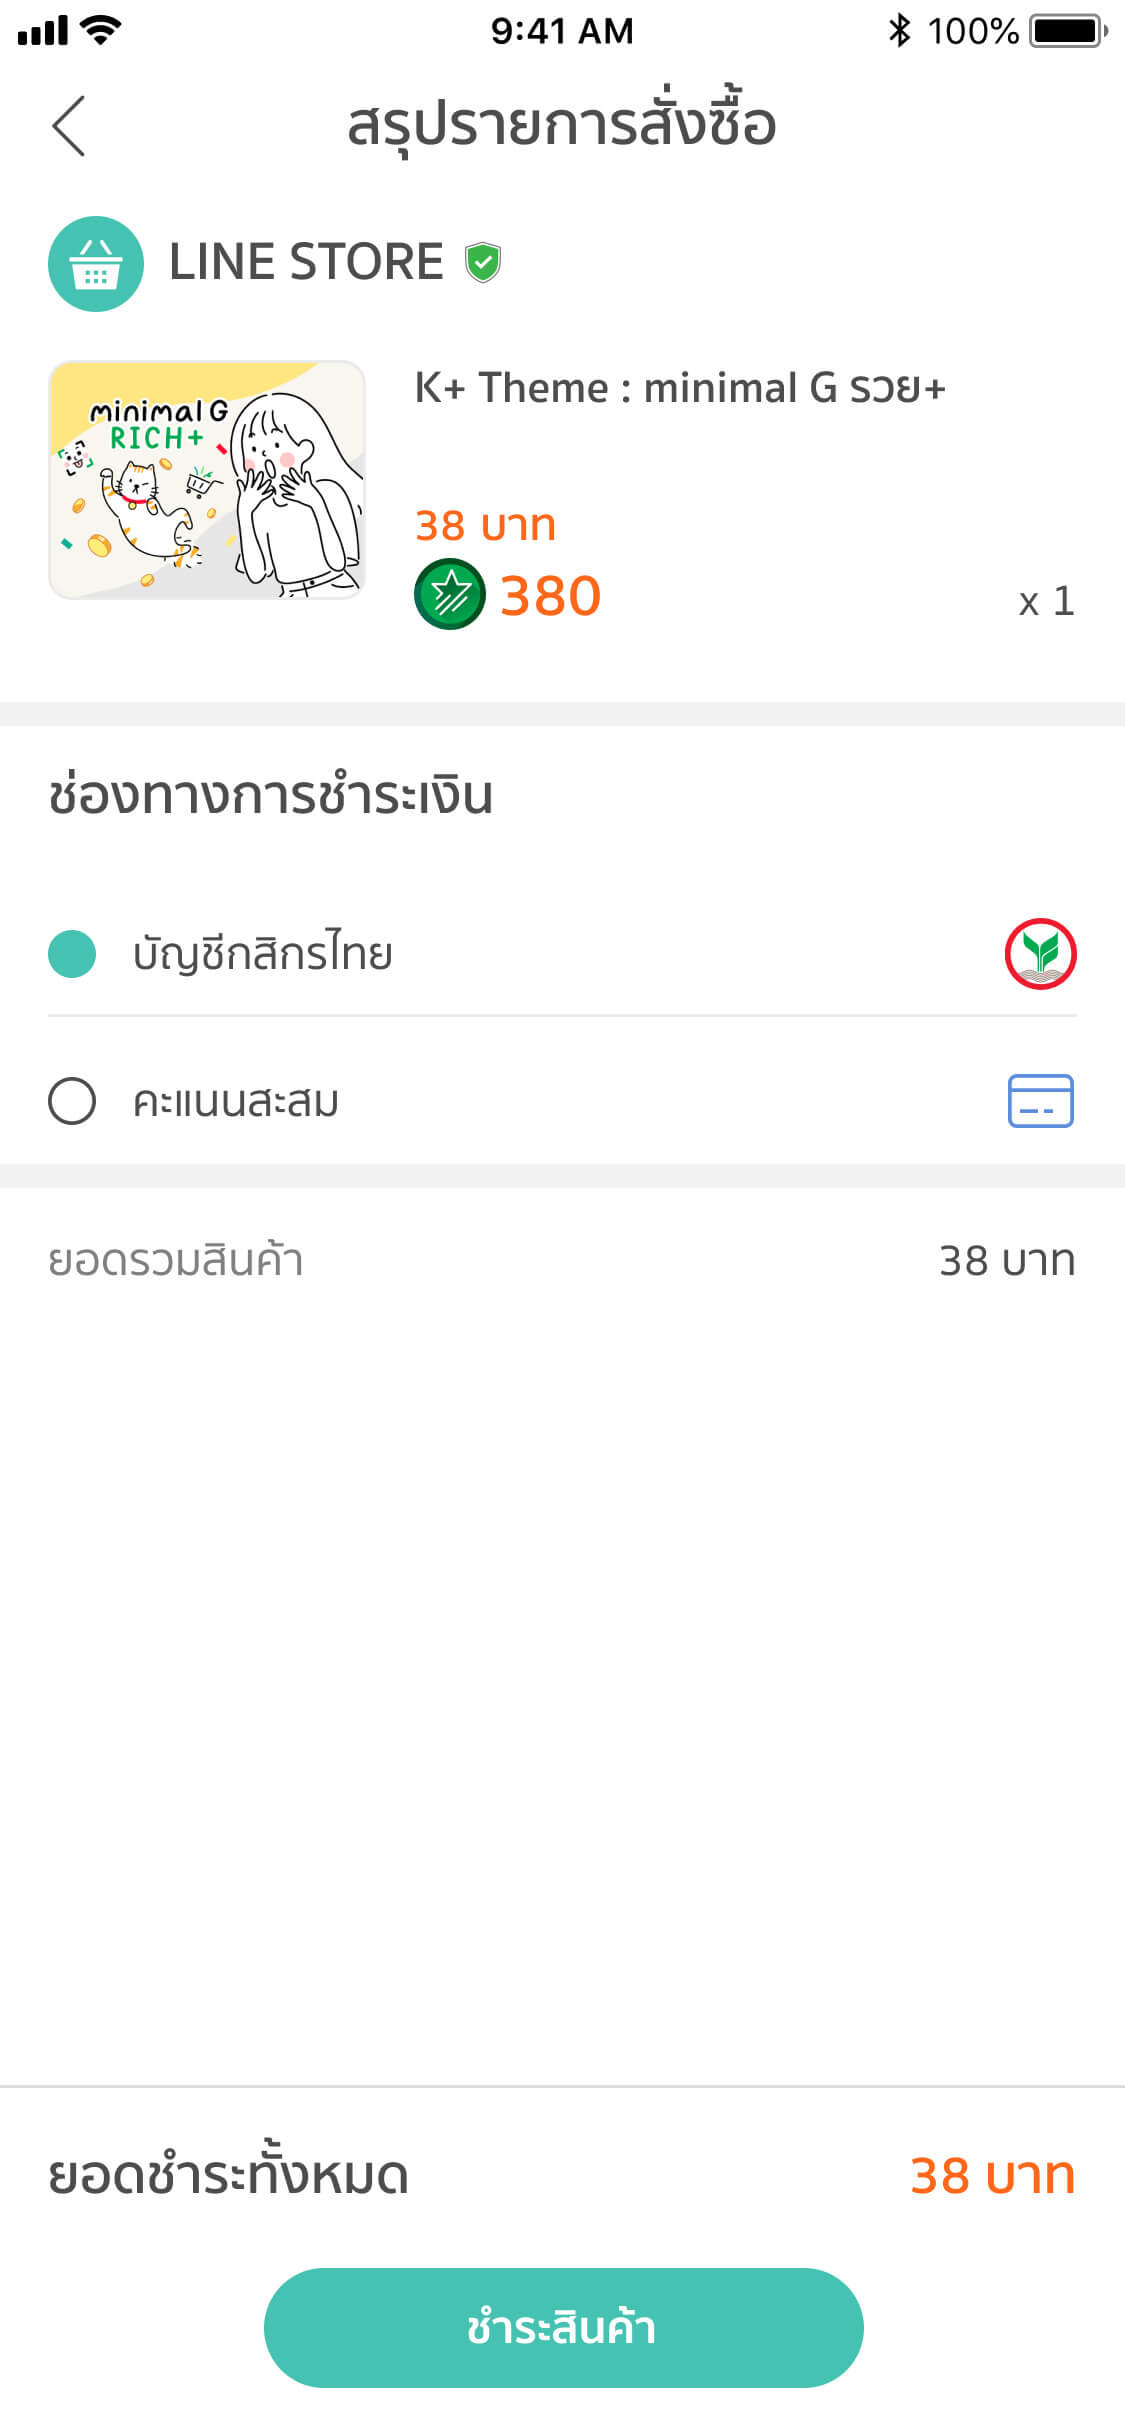Tap the green star points icon
Viewport: 1125px width, 2436px height.
(449, 594)
